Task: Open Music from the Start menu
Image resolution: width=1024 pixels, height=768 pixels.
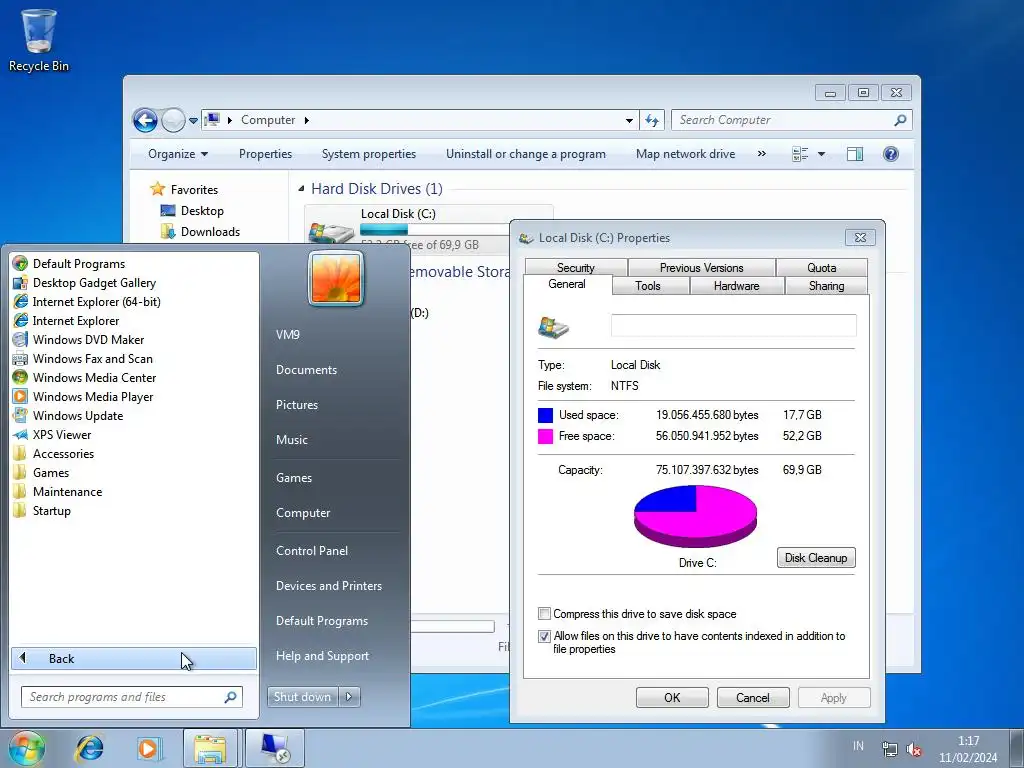Action: point(291,440)
